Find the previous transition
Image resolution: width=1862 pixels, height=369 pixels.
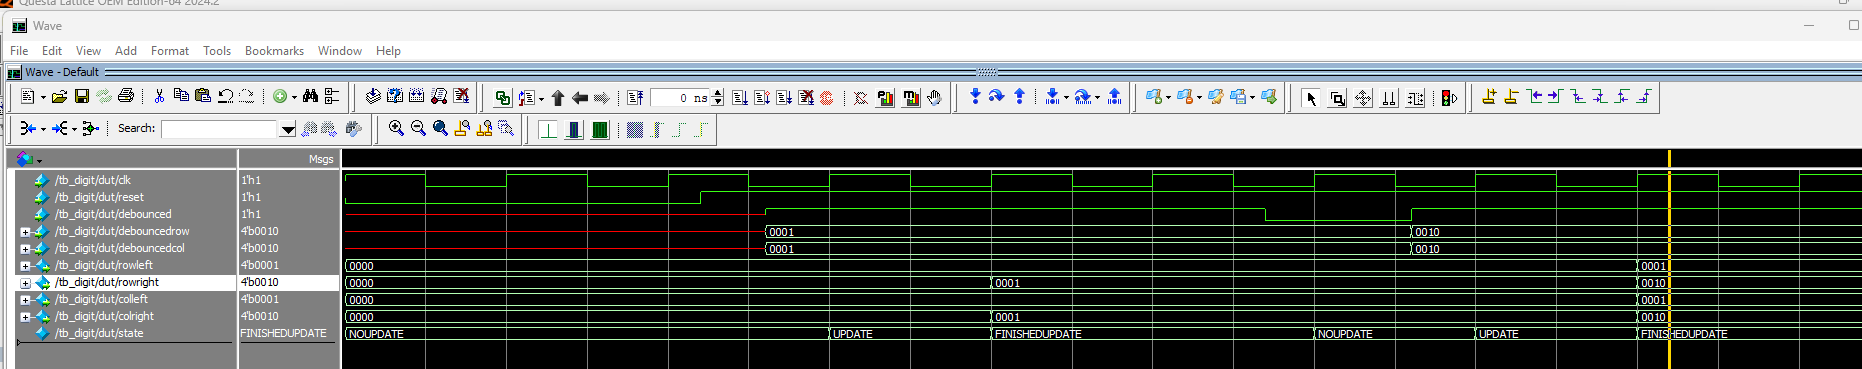[x=1535, y=97]
